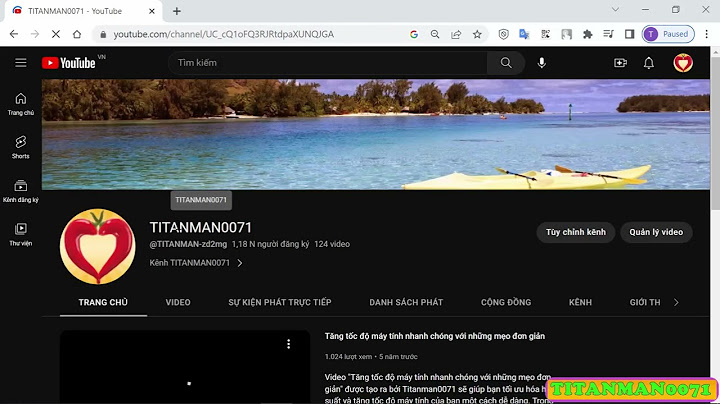Go to Trang chủ in sidebar

click(x=21, y=104)
